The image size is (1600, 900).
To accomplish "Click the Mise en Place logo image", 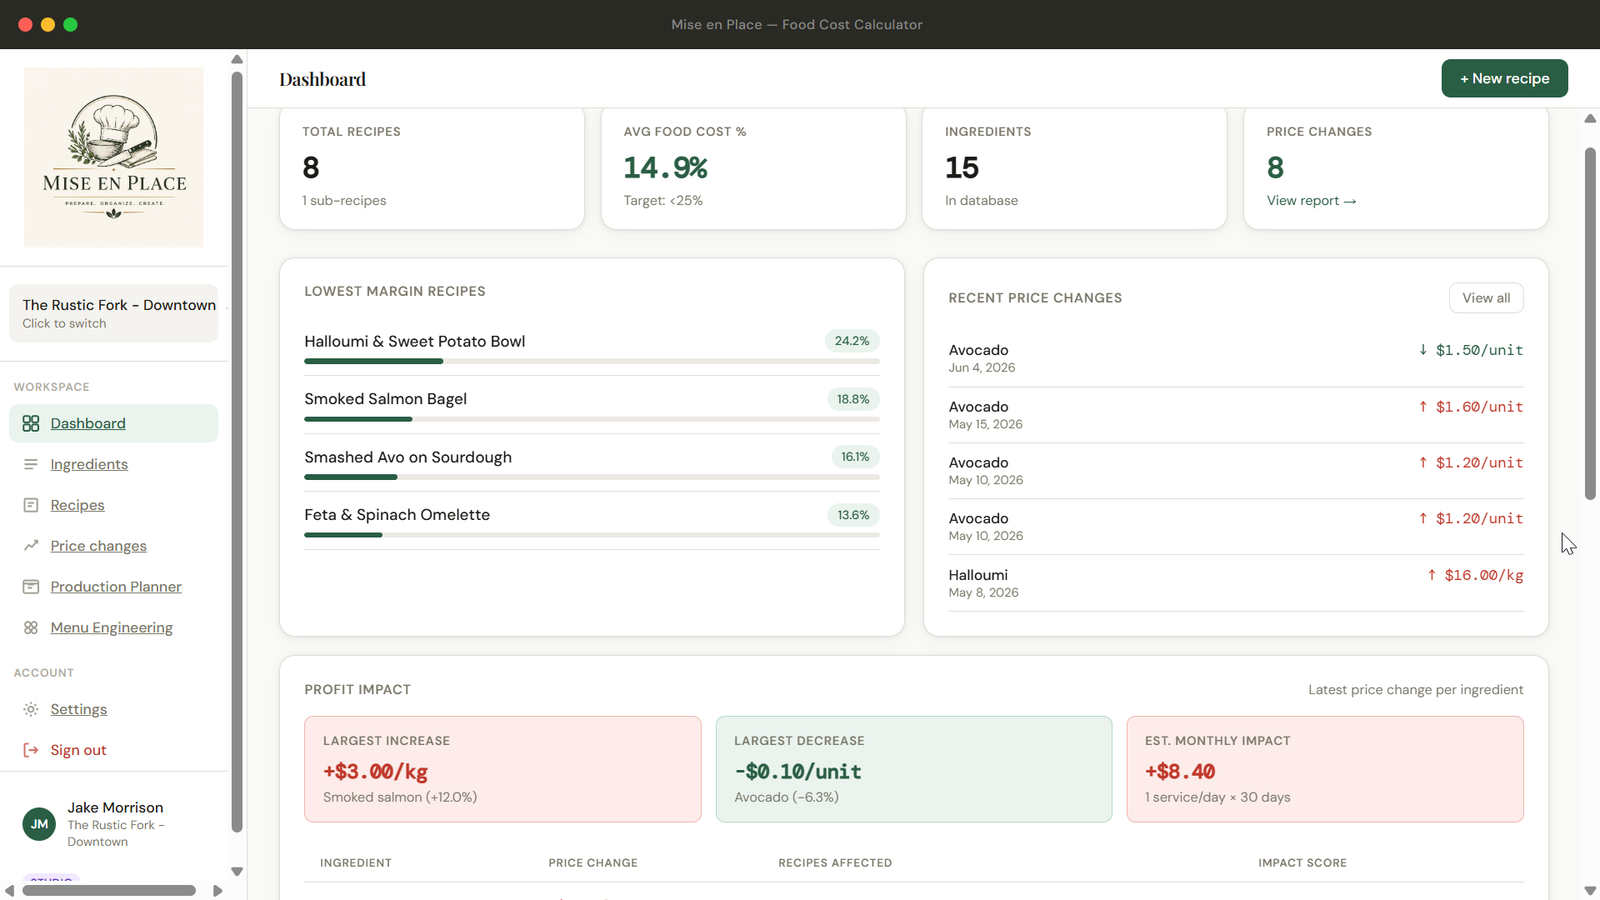I will click(114, 157).
